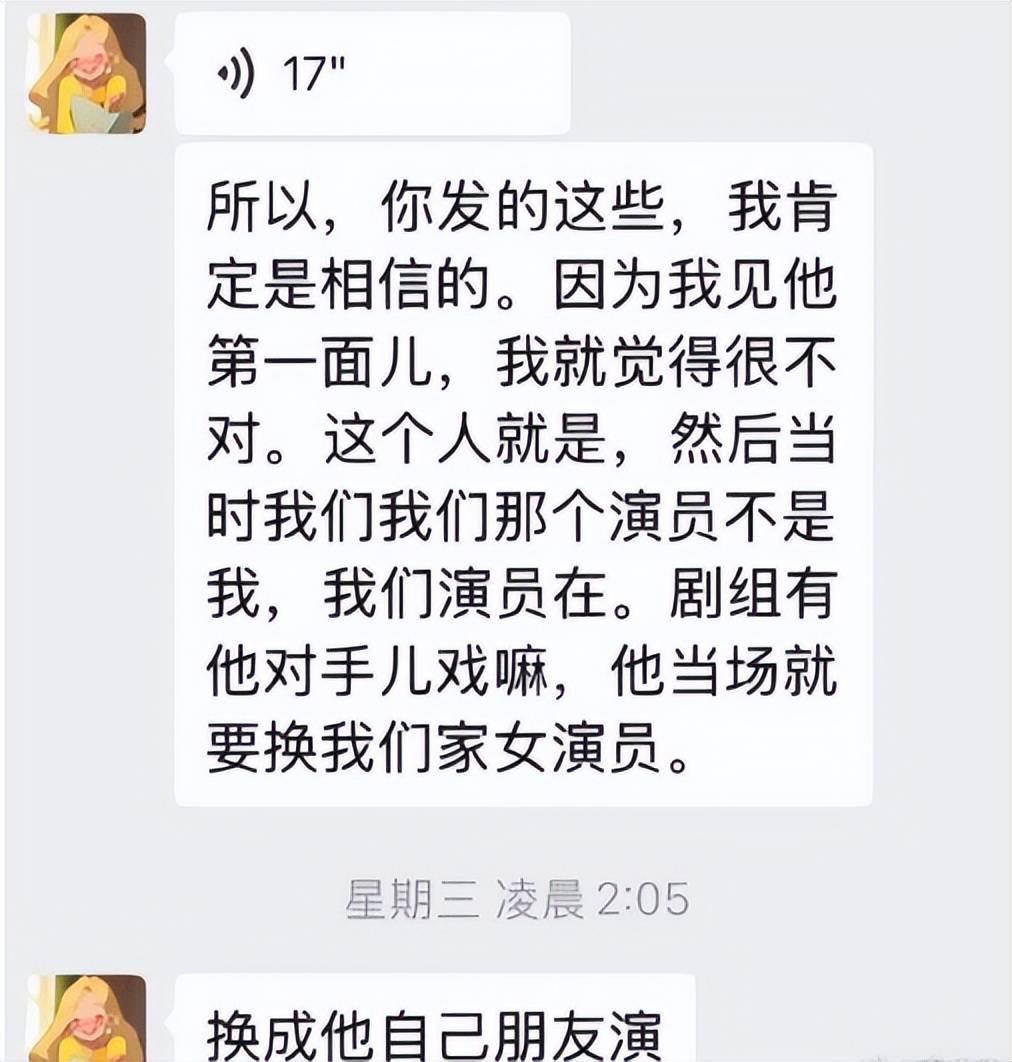Click the line "对。这个人就是，然后当"
The image size is (1012, 1062).
[522, 439]
